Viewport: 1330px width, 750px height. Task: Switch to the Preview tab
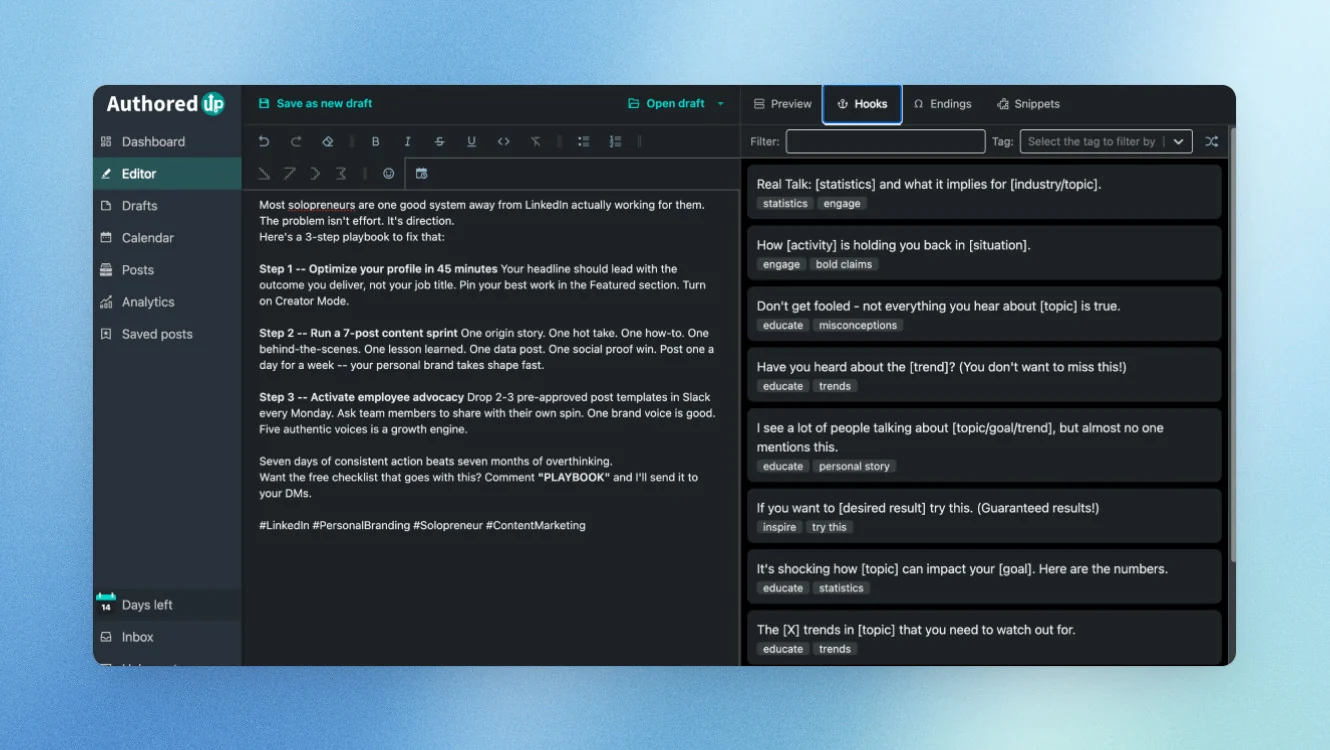[782, 104]
